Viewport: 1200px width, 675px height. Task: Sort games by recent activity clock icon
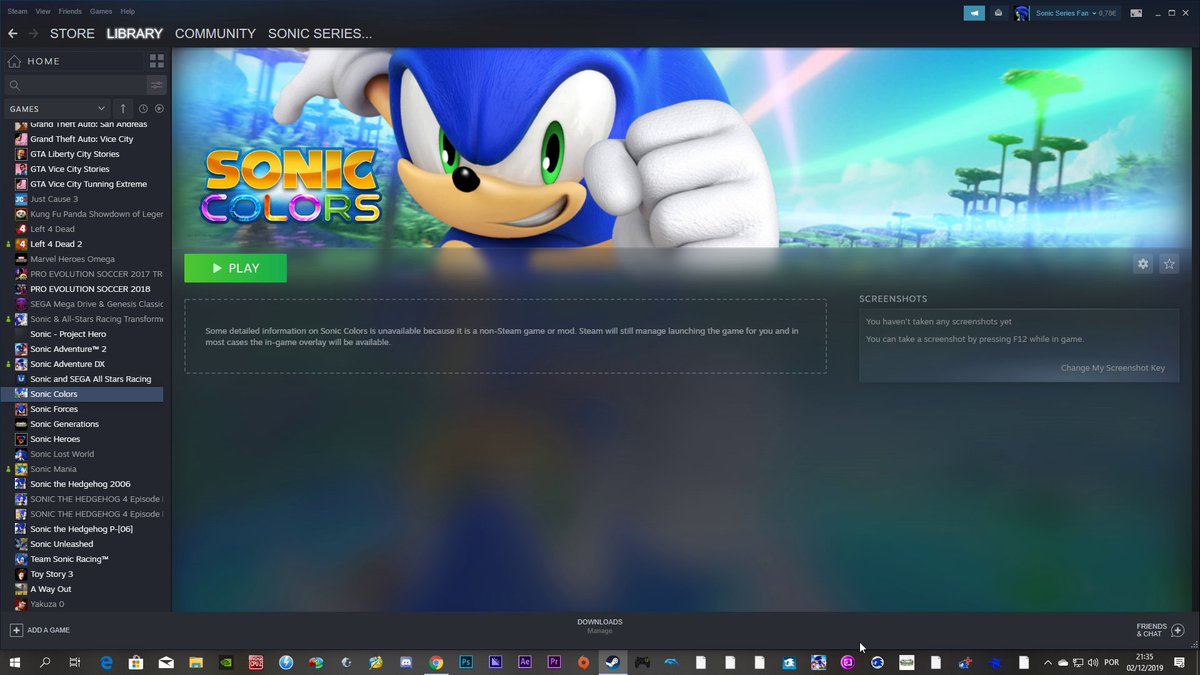[143, 108]
